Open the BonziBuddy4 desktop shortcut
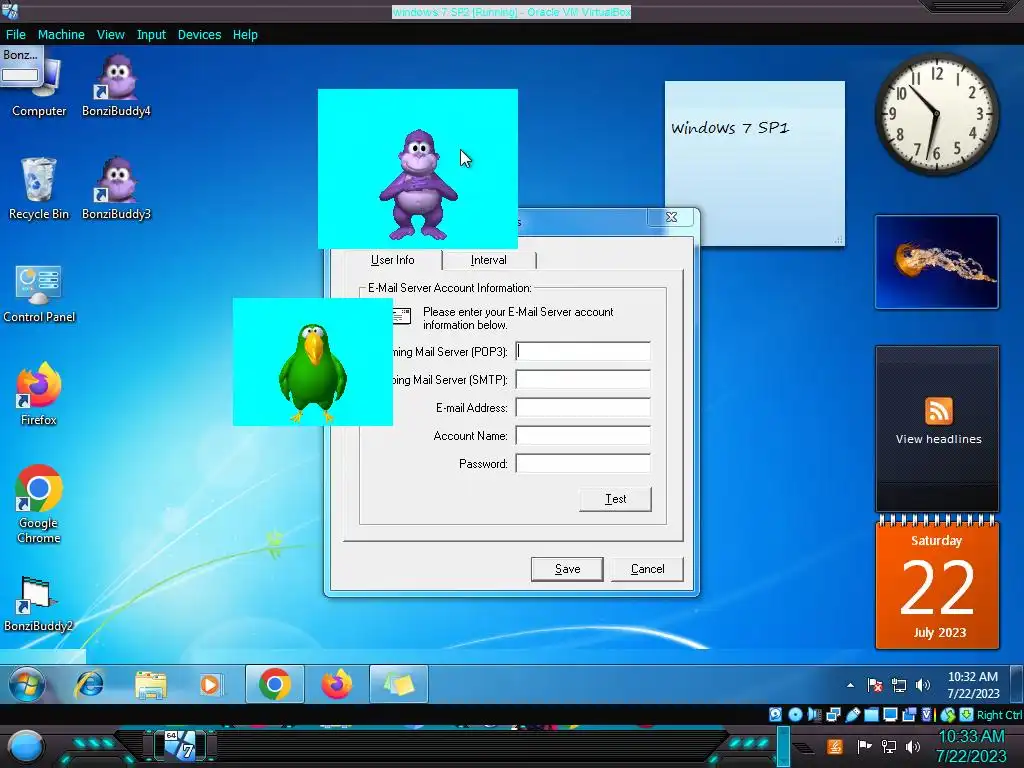 tap(116, 85)
